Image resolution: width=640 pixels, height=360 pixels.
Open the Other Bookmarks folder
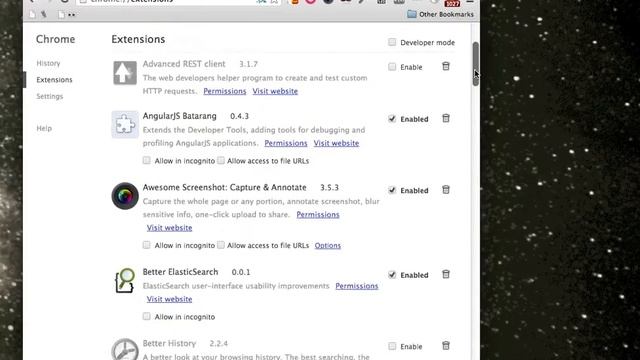pos(440,14)
